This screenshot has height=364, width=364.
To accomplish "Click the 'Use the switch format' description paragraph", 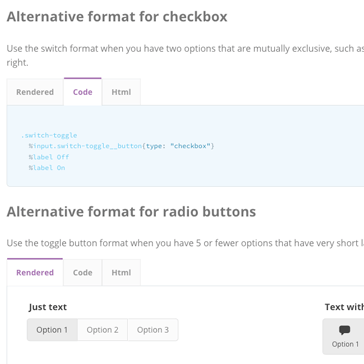I will pyautogui.click(x=185, y=56).
